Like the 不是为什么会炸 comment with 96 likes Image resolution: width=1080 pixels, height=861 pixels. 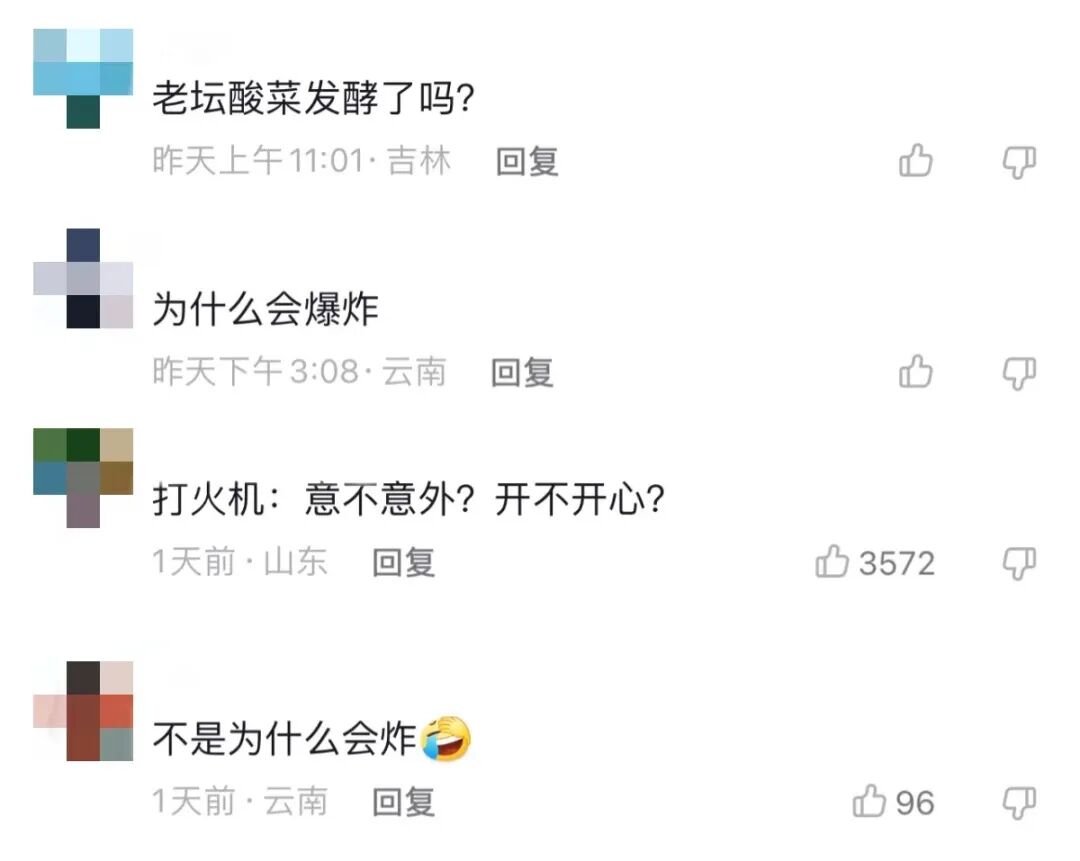click(x=869, y=801)
